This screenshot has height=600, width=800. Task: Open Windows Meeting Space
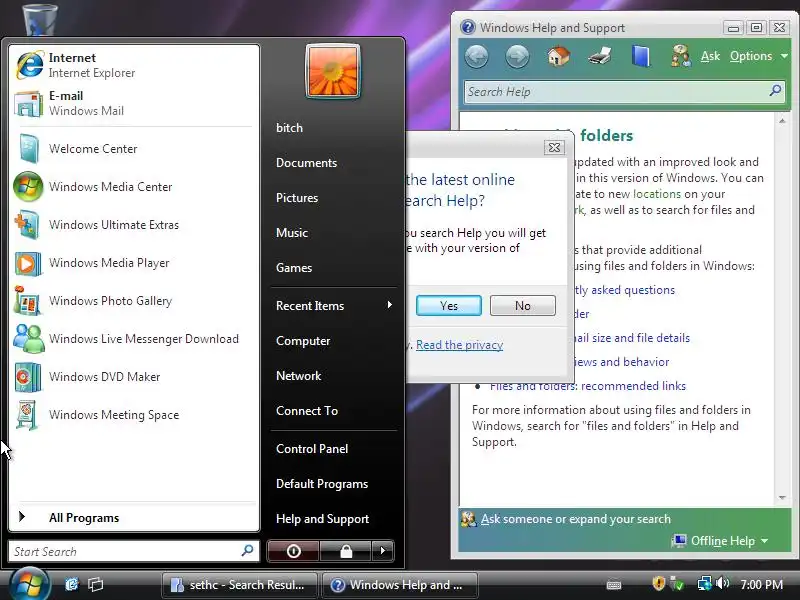point(134,415)
